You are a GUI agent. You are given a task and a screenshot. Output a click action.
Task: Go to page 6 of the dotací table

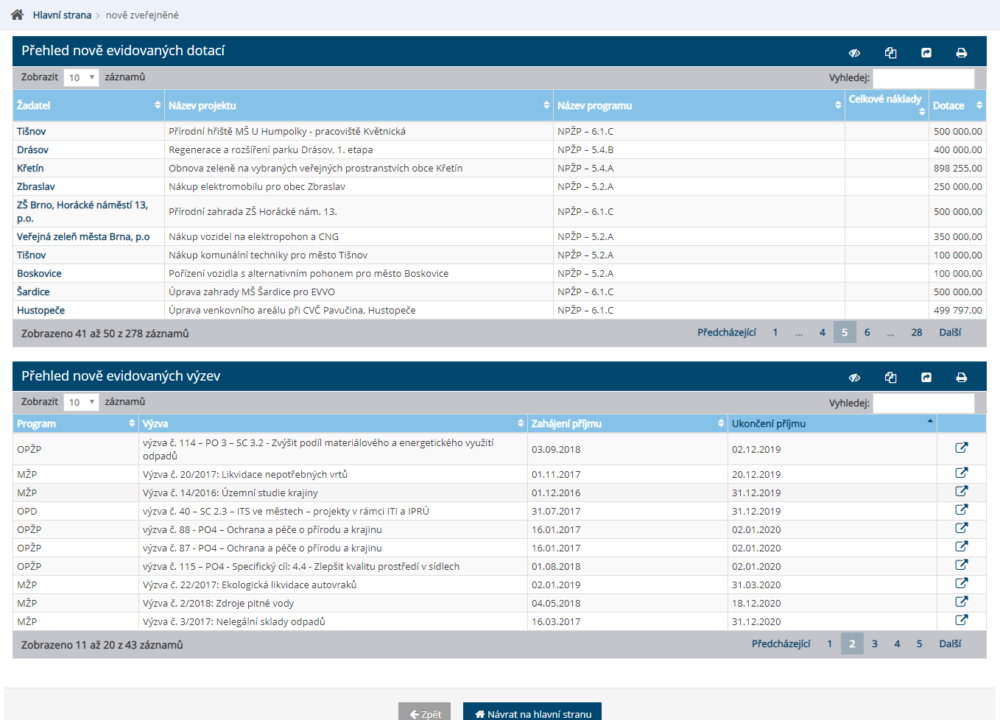pyautogui.click(x=867, y=333)
